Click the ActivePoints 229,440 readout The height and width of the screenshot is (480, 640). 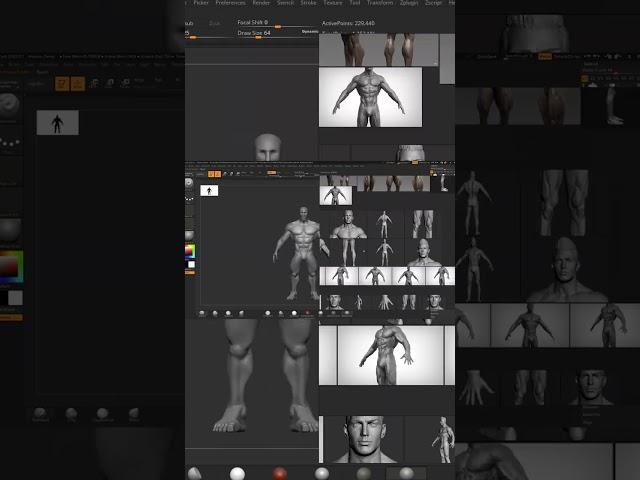point(348,23)
